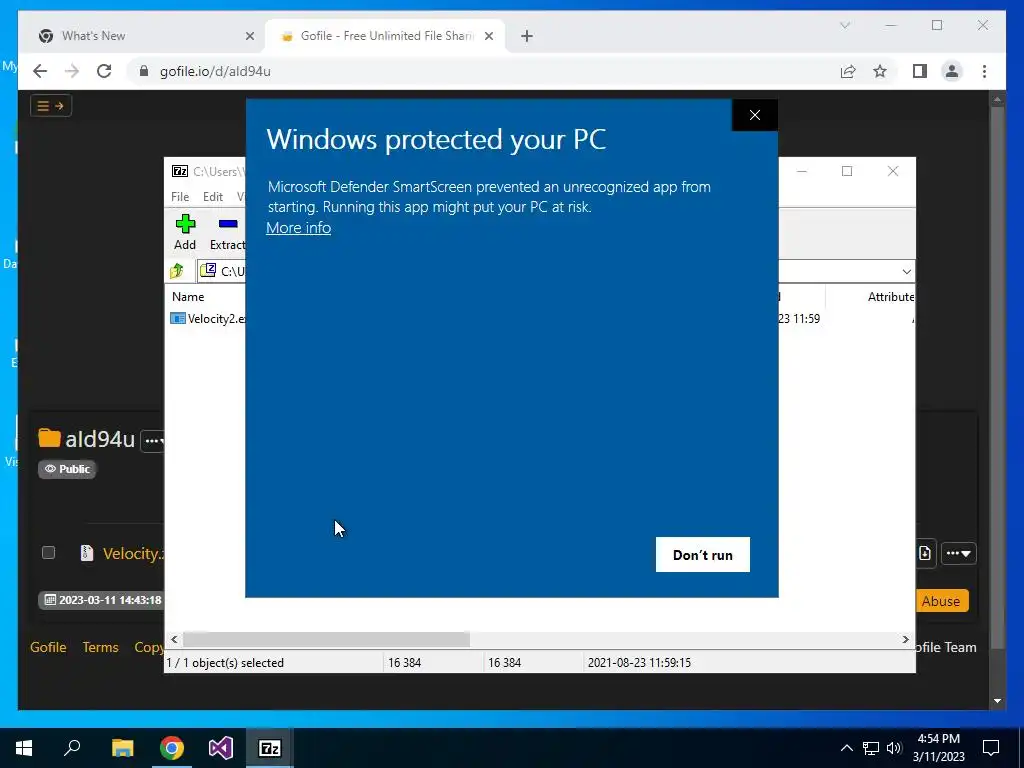Open the Windows Start menu

pos(24,748)
